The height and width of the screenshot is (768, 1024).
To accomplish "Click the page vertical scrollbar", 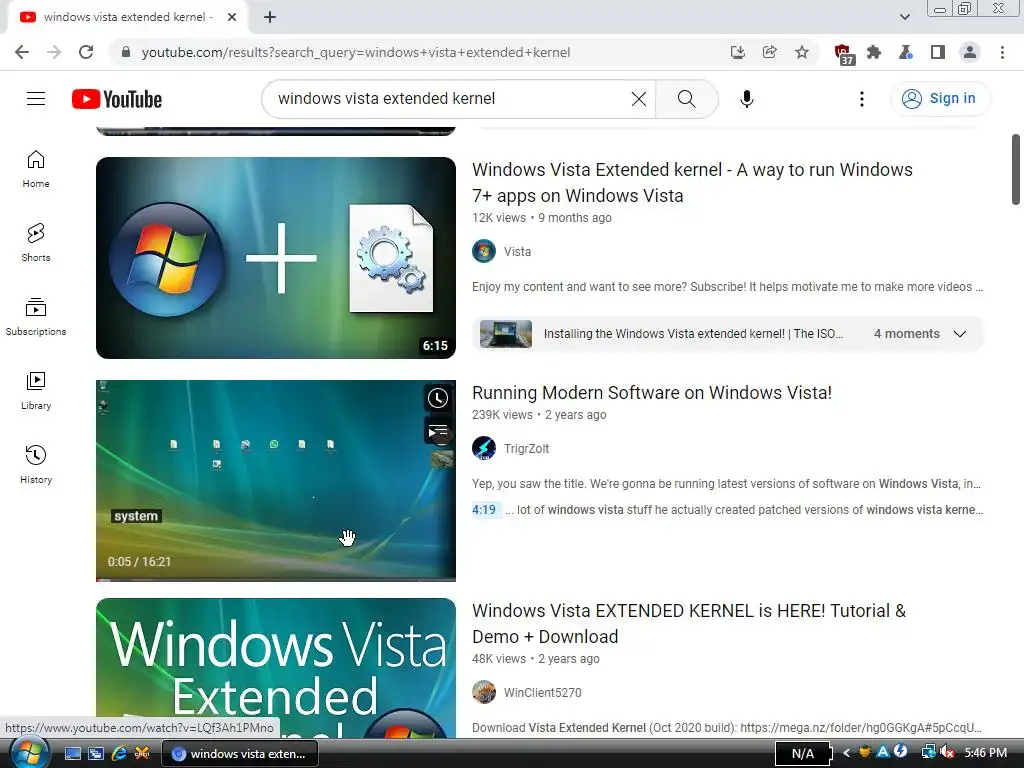I will 1016,170.
